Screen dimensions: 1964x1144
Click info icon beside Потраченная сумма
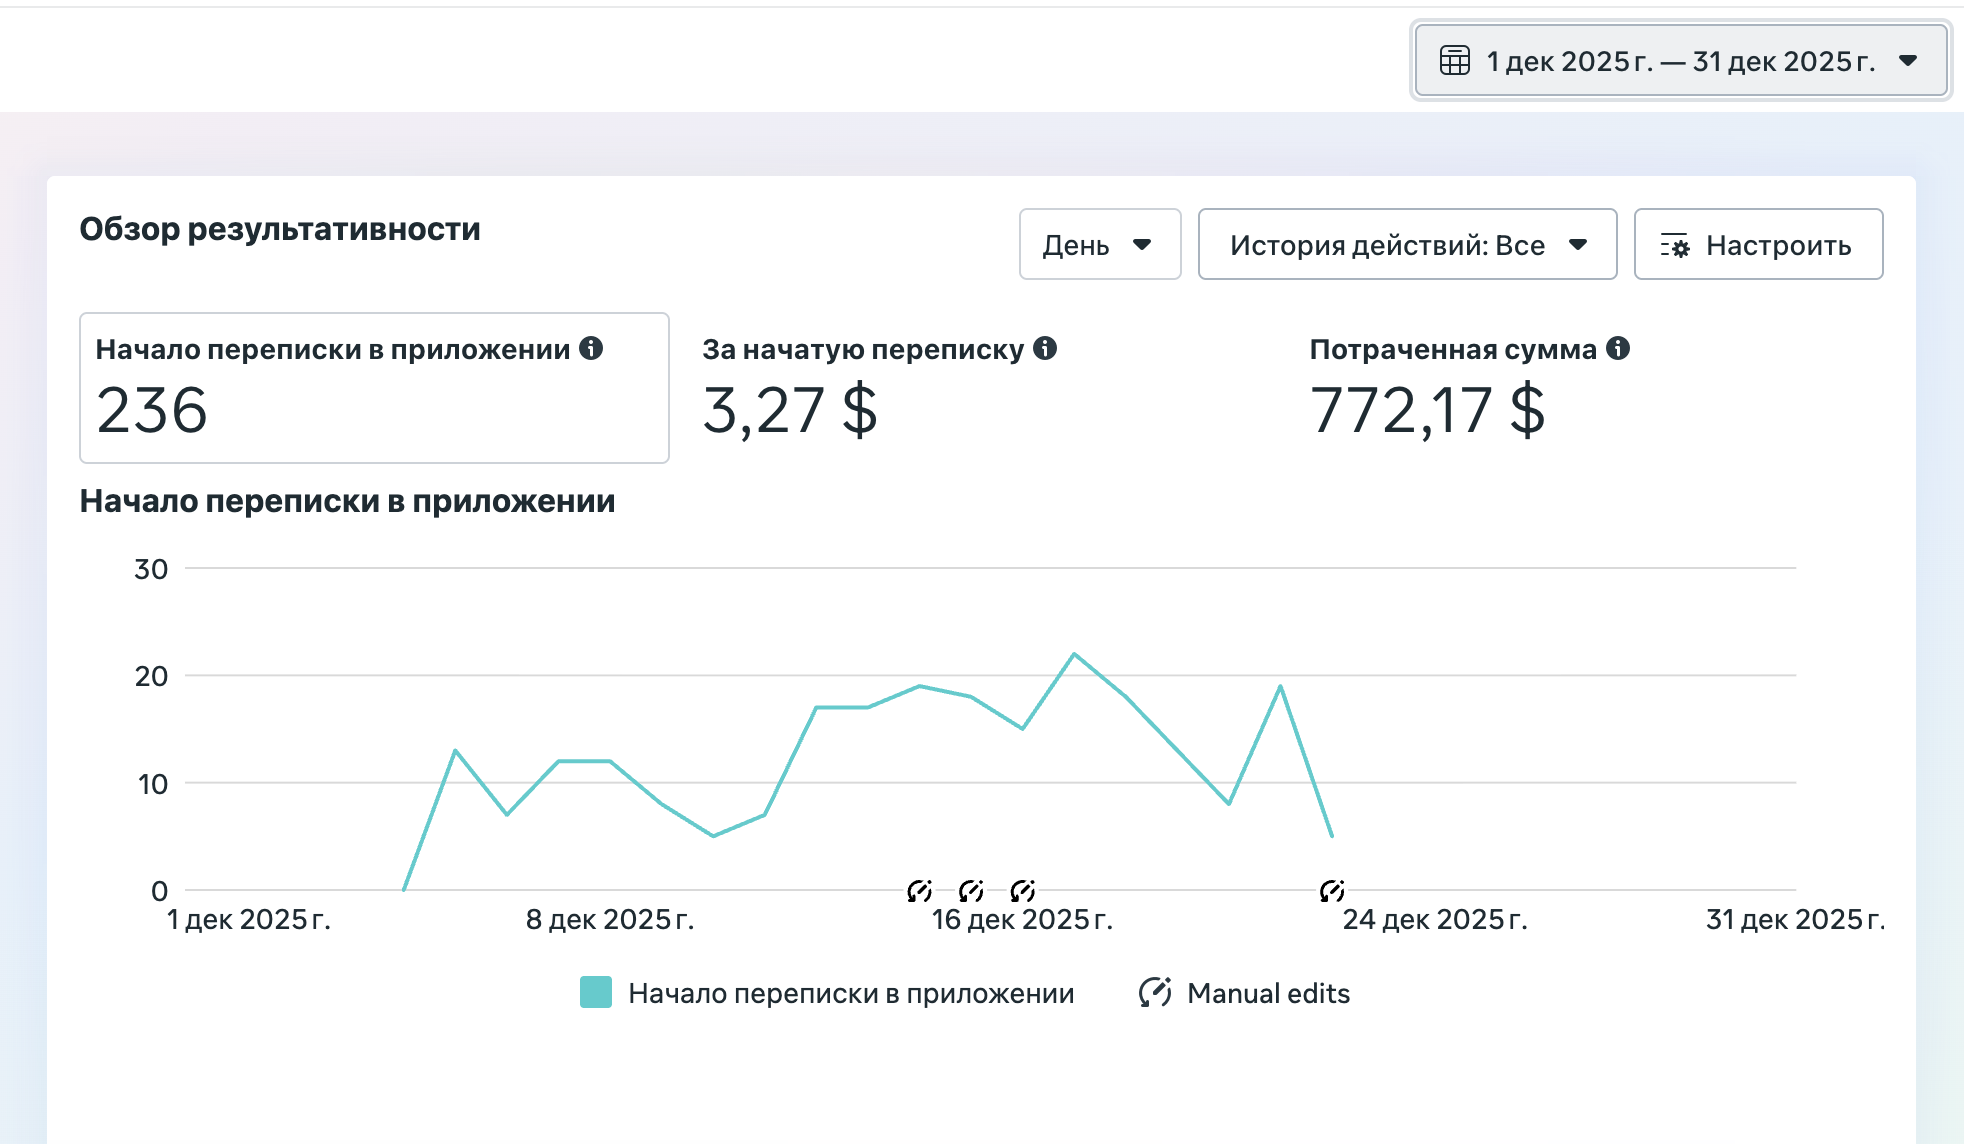[x=1618, y=348]
